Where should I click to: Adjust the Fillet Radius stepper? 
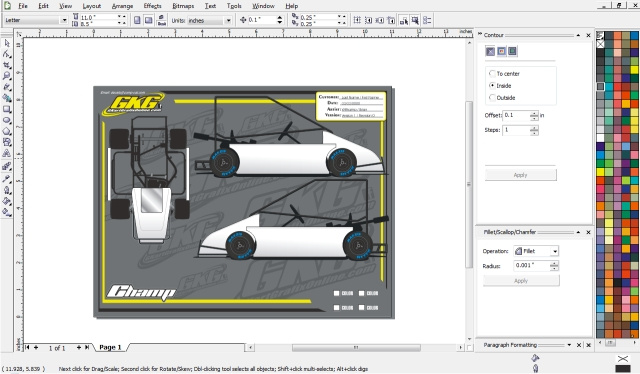554,266
